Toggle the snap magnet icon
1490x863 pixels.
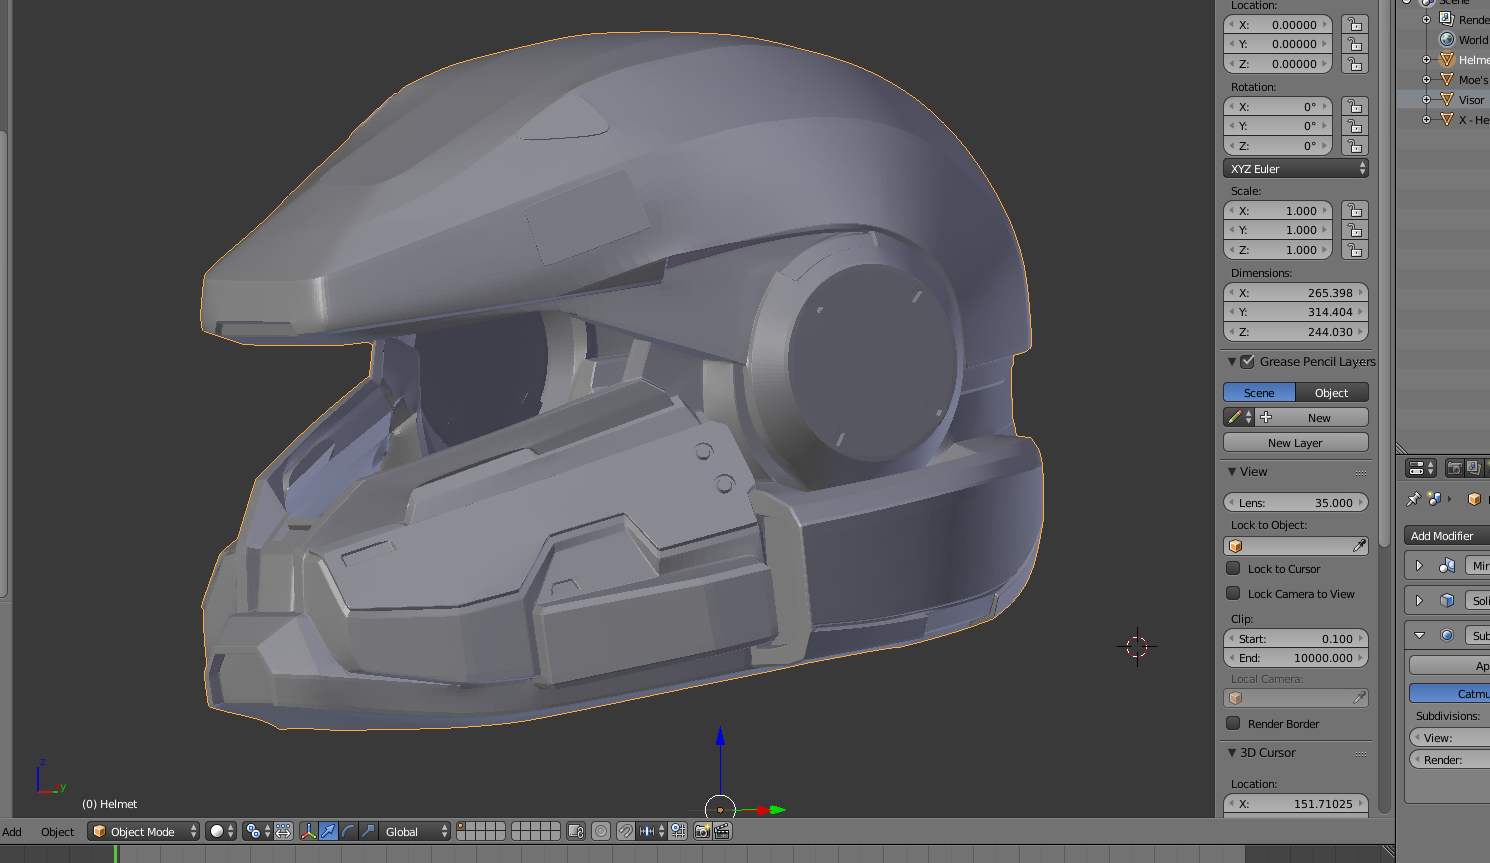click(625, 831)
